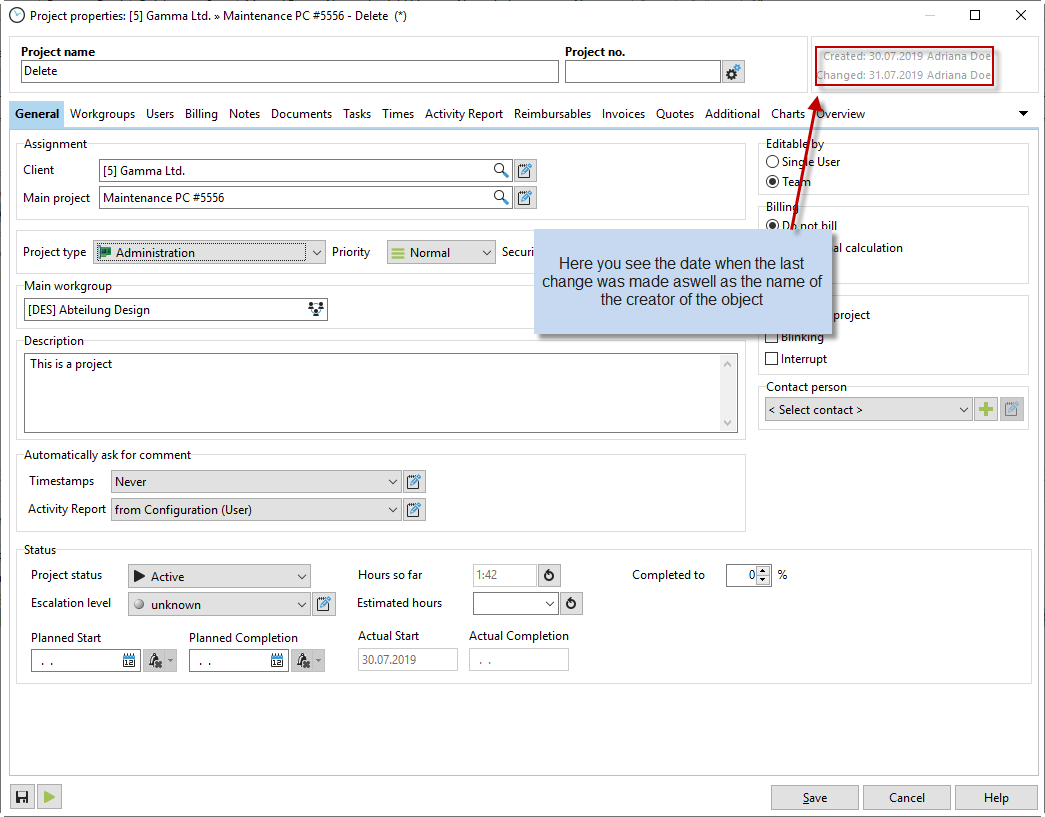Click the Help button
This screenshot has height=817, width=1045.
[995, 797]
